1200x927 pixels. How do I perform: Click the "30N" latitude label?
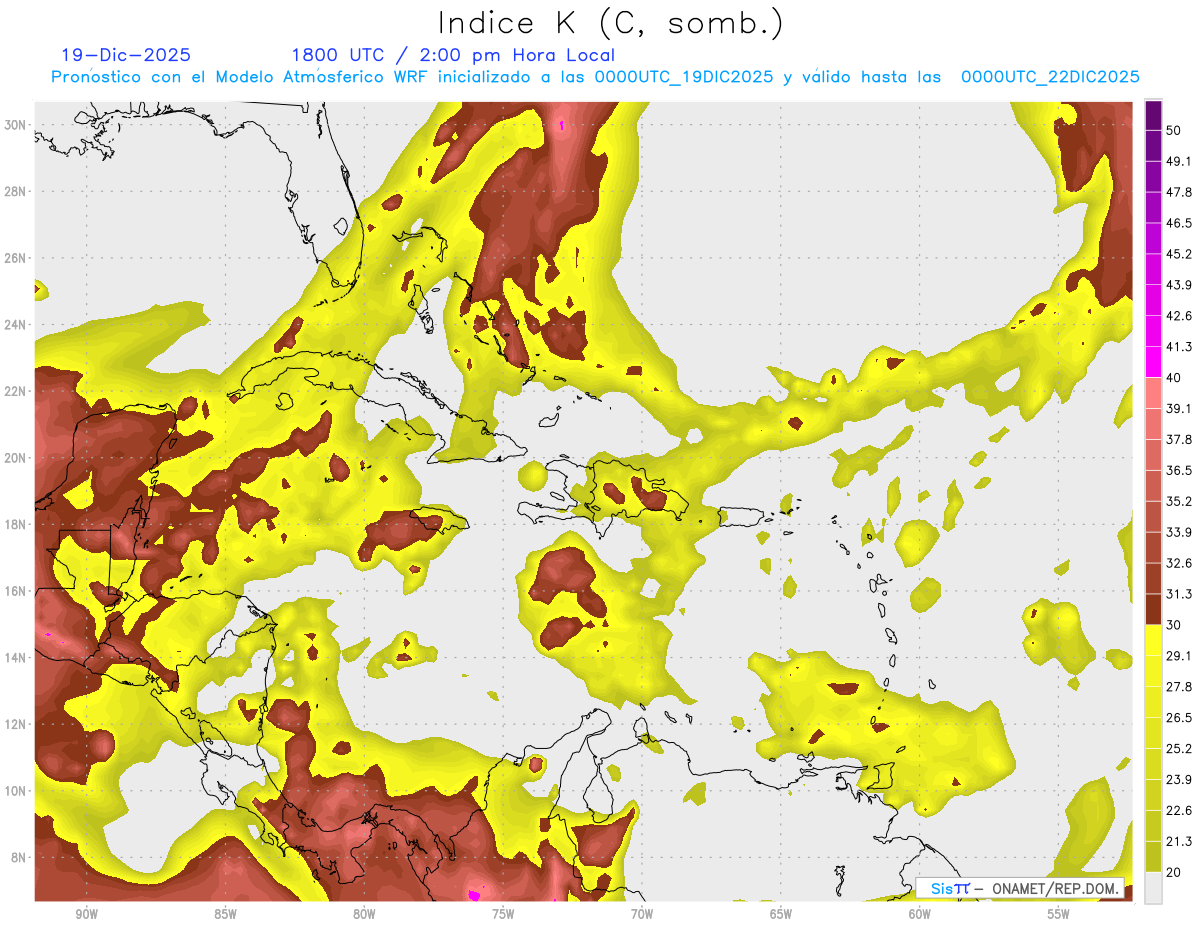coord(15,125)
